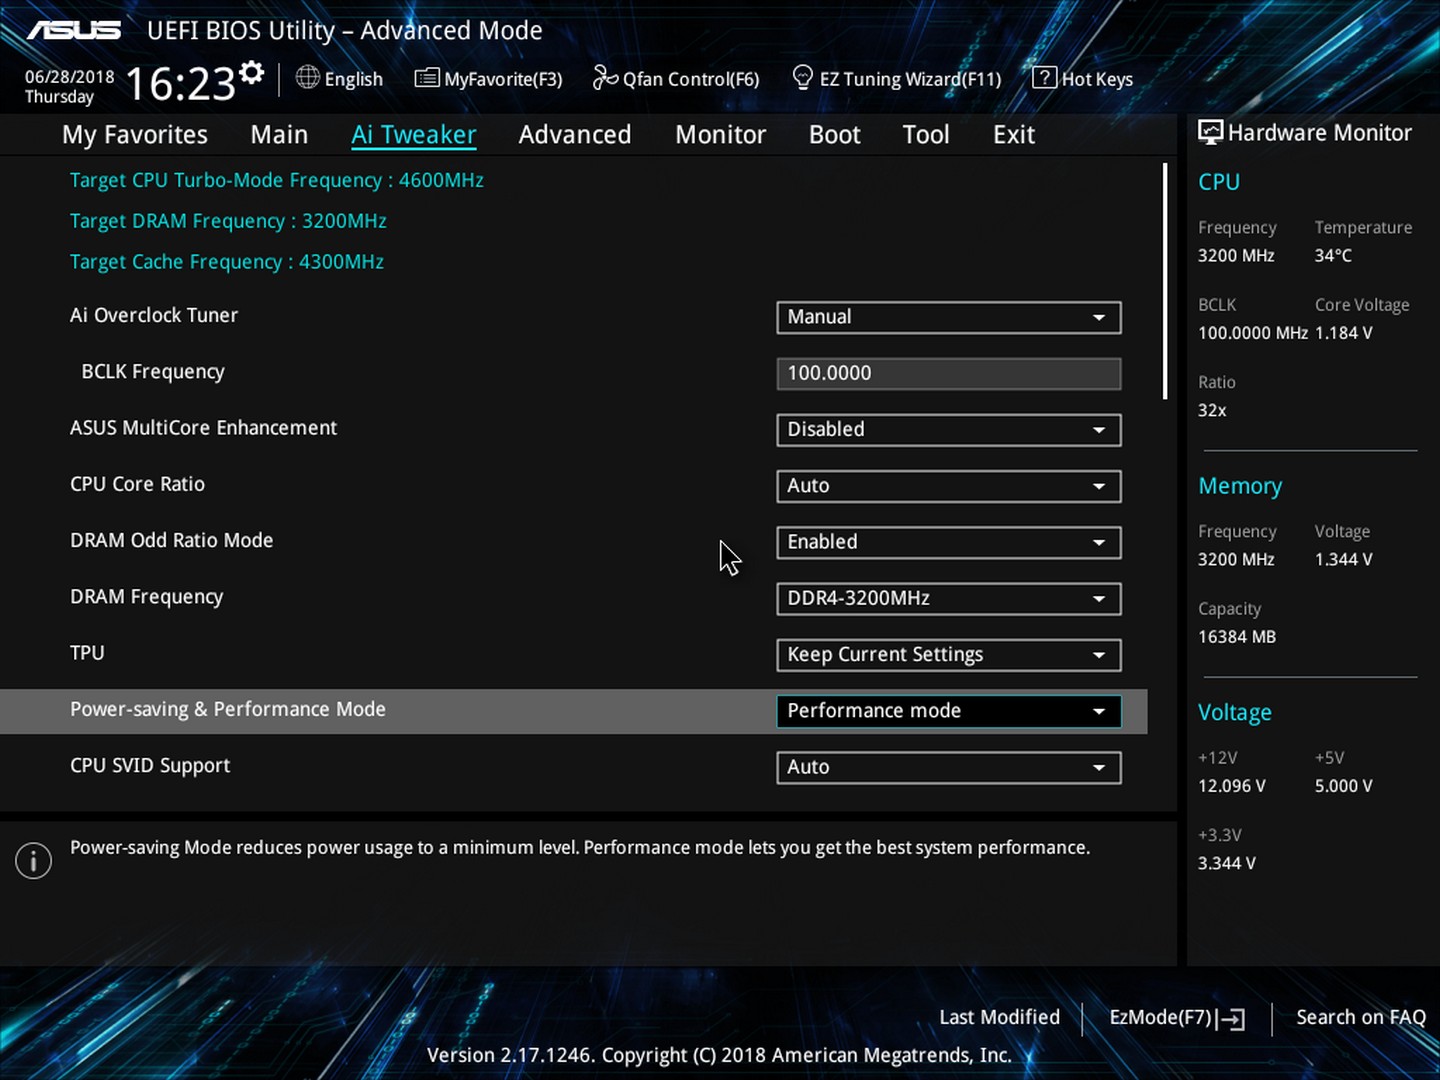
Task: Click the CPU temperature value 34°C
Action: point(1333,256)
